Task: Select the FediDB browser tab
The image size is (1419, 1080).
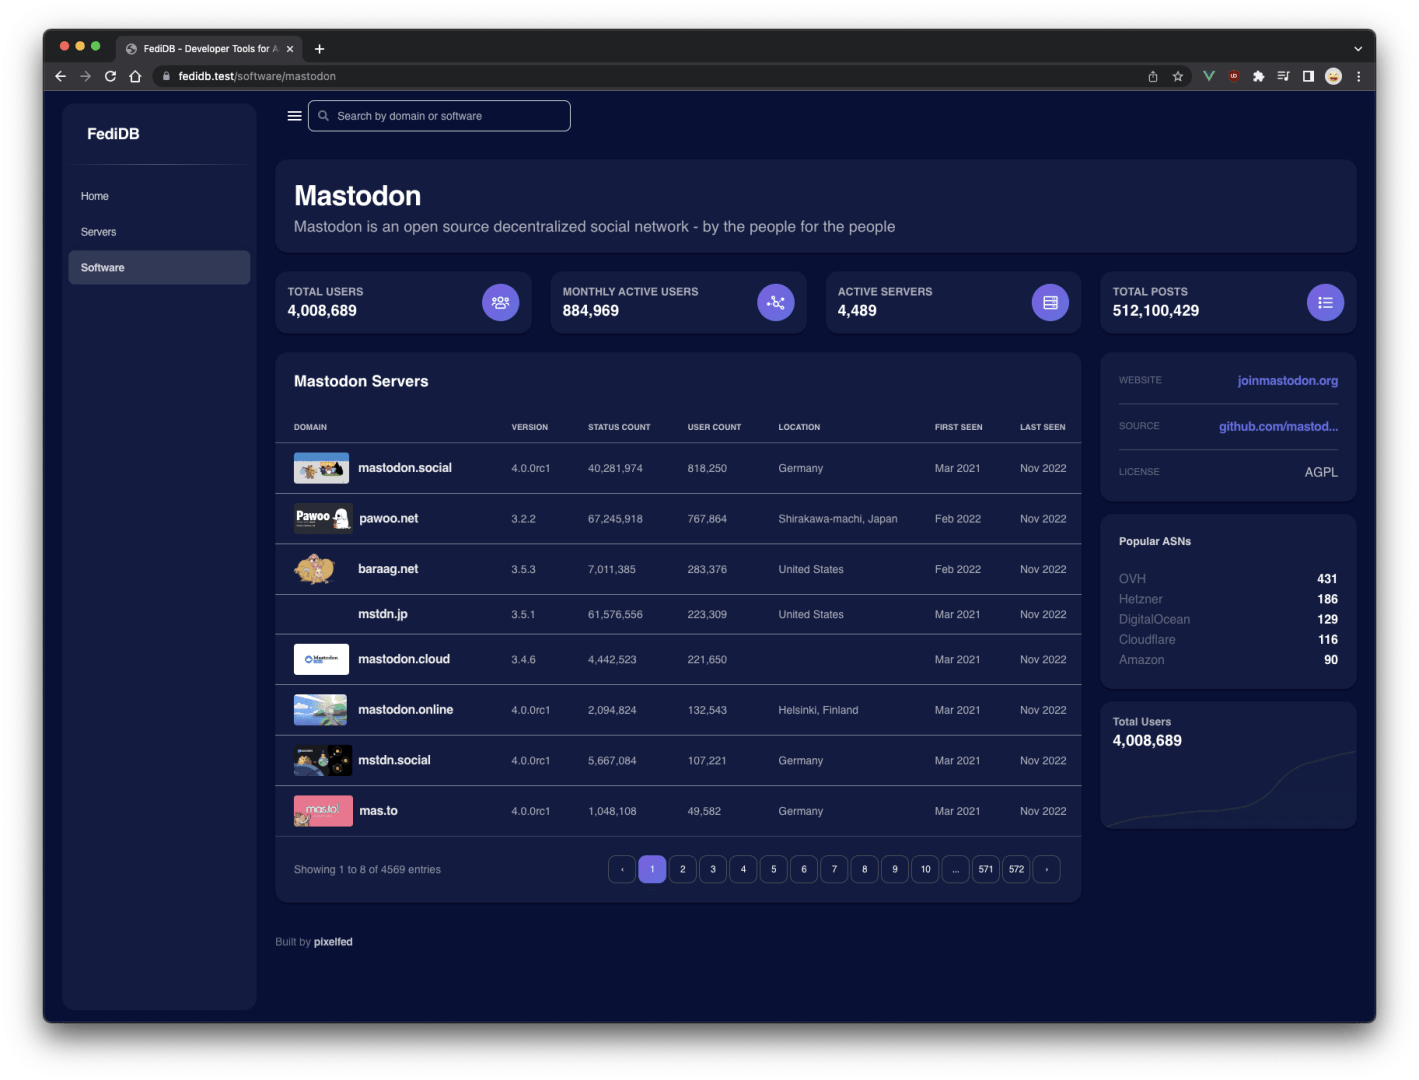Action: click(210, 48)
